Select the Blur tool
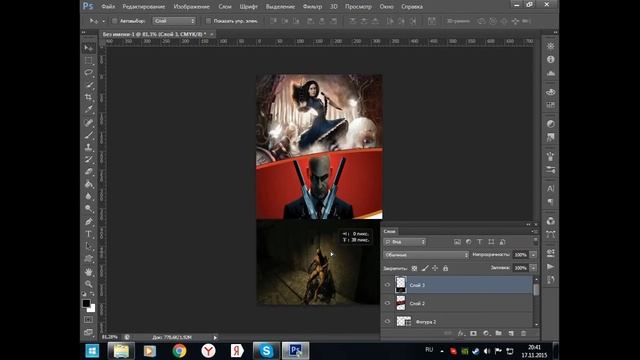Screen dimensions: 640x360 click(89, 196)
